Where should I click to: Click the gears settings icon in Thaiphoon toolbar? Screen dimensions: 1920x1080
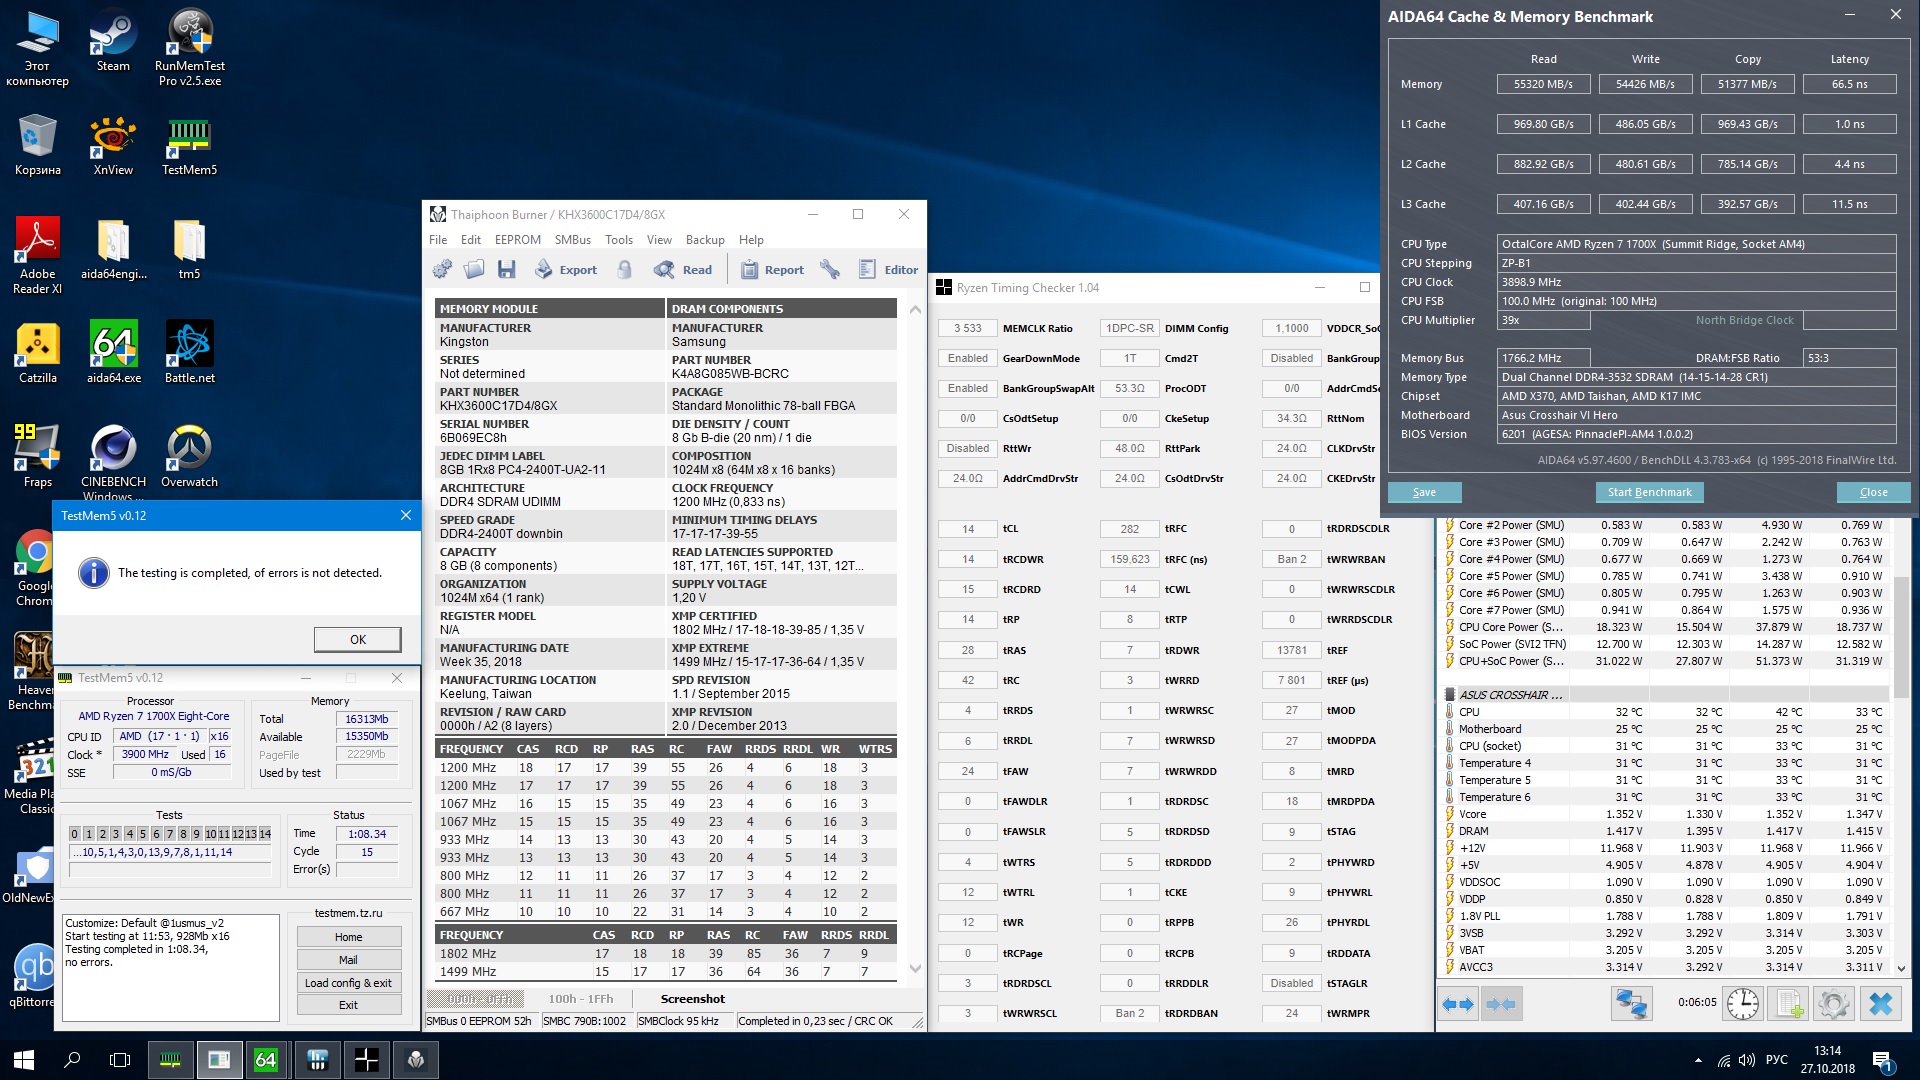click(442, 269)
